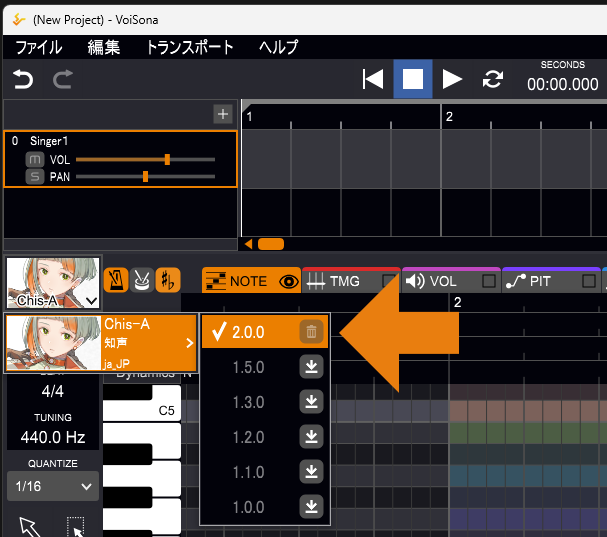607x537 pixels.
Task: Click the scroll-left arrow of track scrollbar
Action: tap(249, 244)
